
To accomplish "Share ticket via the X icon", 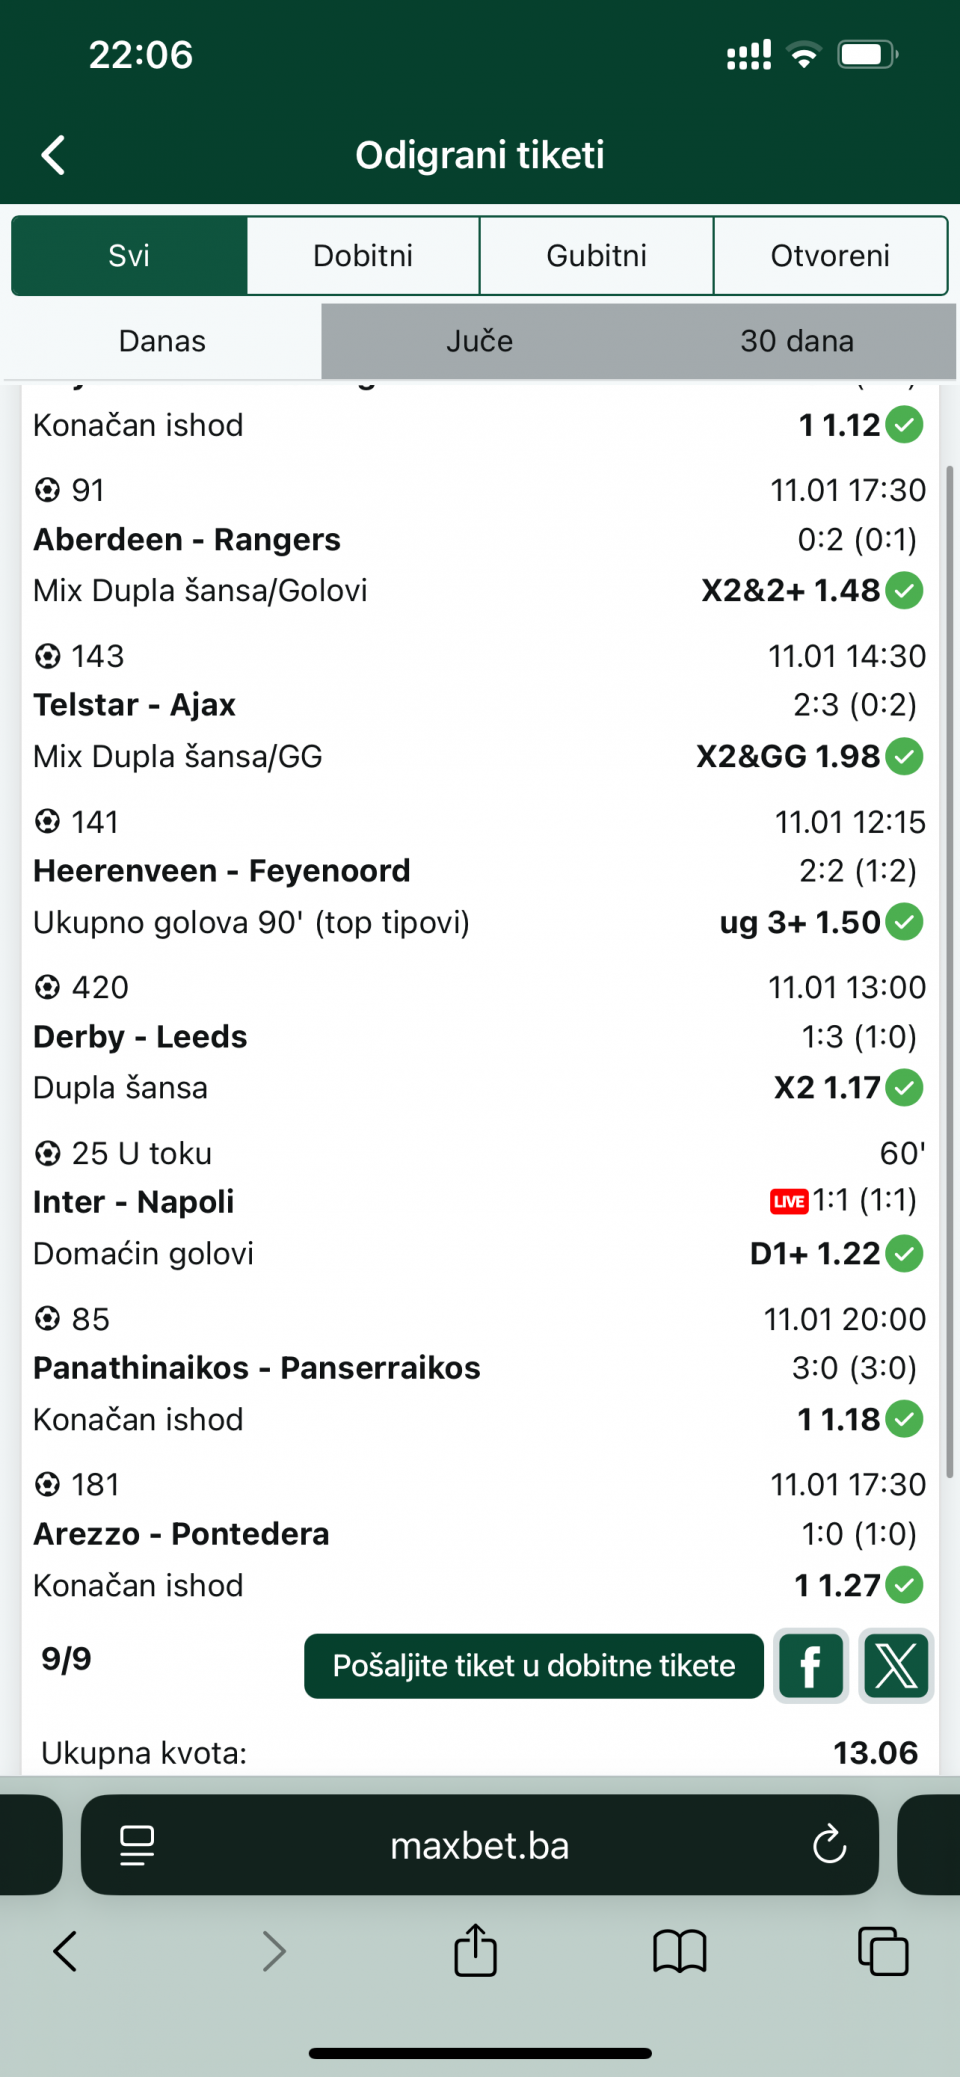I will coord(896,1666).
